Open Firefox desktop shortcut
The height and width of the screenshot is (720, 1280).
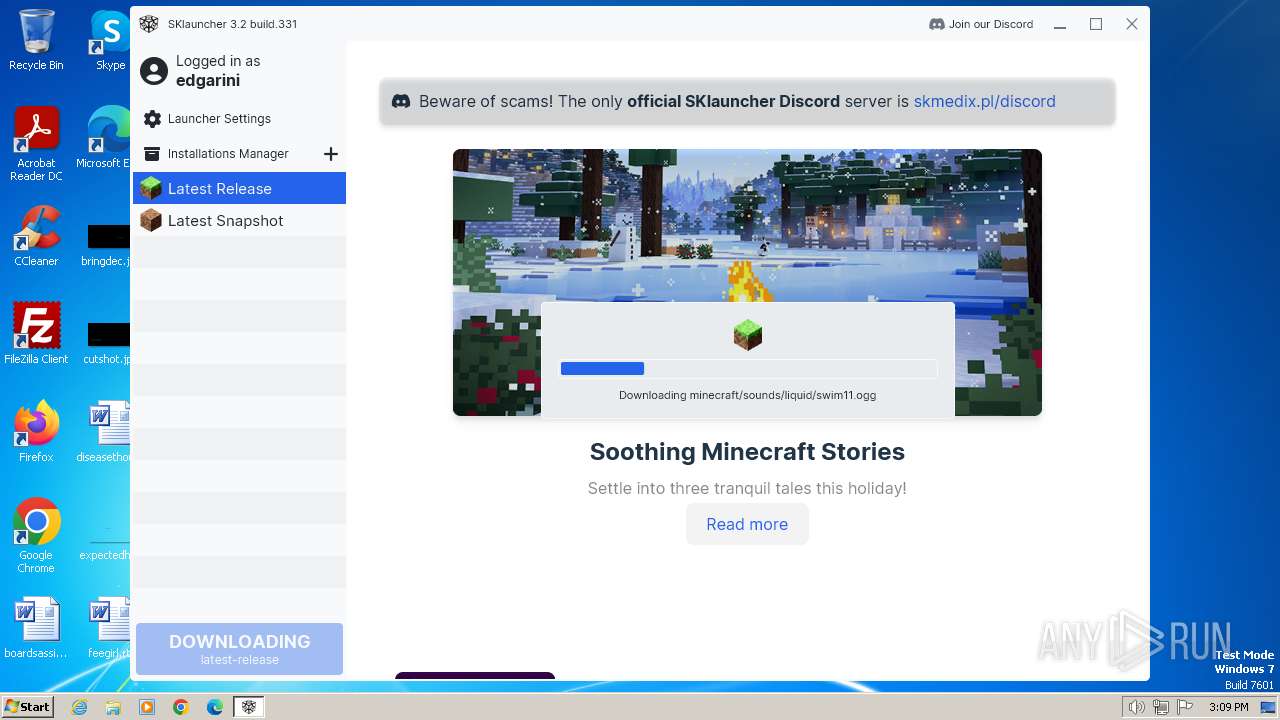(x=36, y=432)
